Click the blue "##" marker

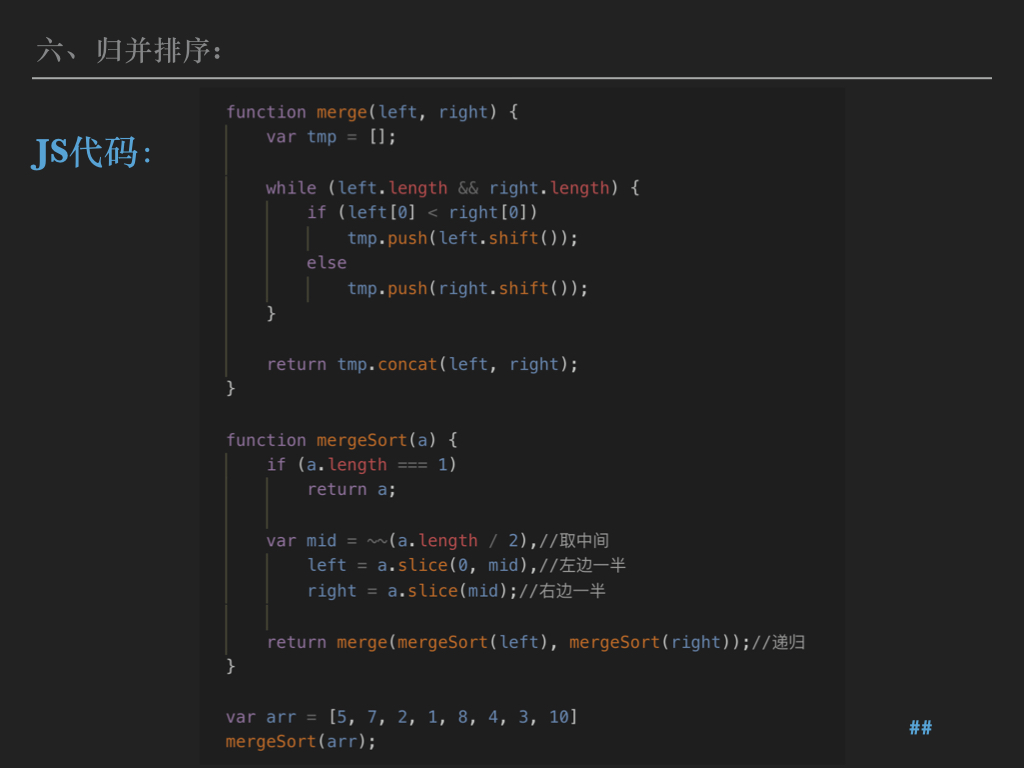920,727
